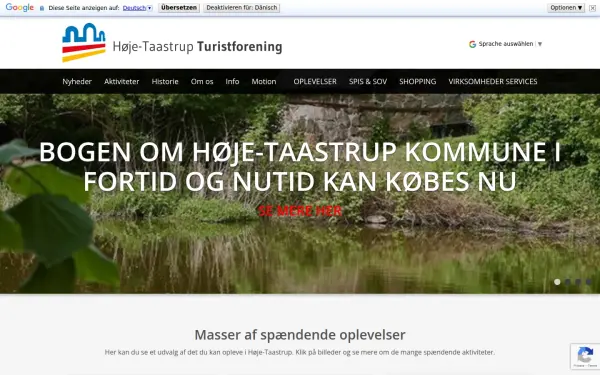This screenshot has height=375, width=600.
Task: Click the Høje-Taastrup Turistforening logo
Action: [x=84, y=42]
